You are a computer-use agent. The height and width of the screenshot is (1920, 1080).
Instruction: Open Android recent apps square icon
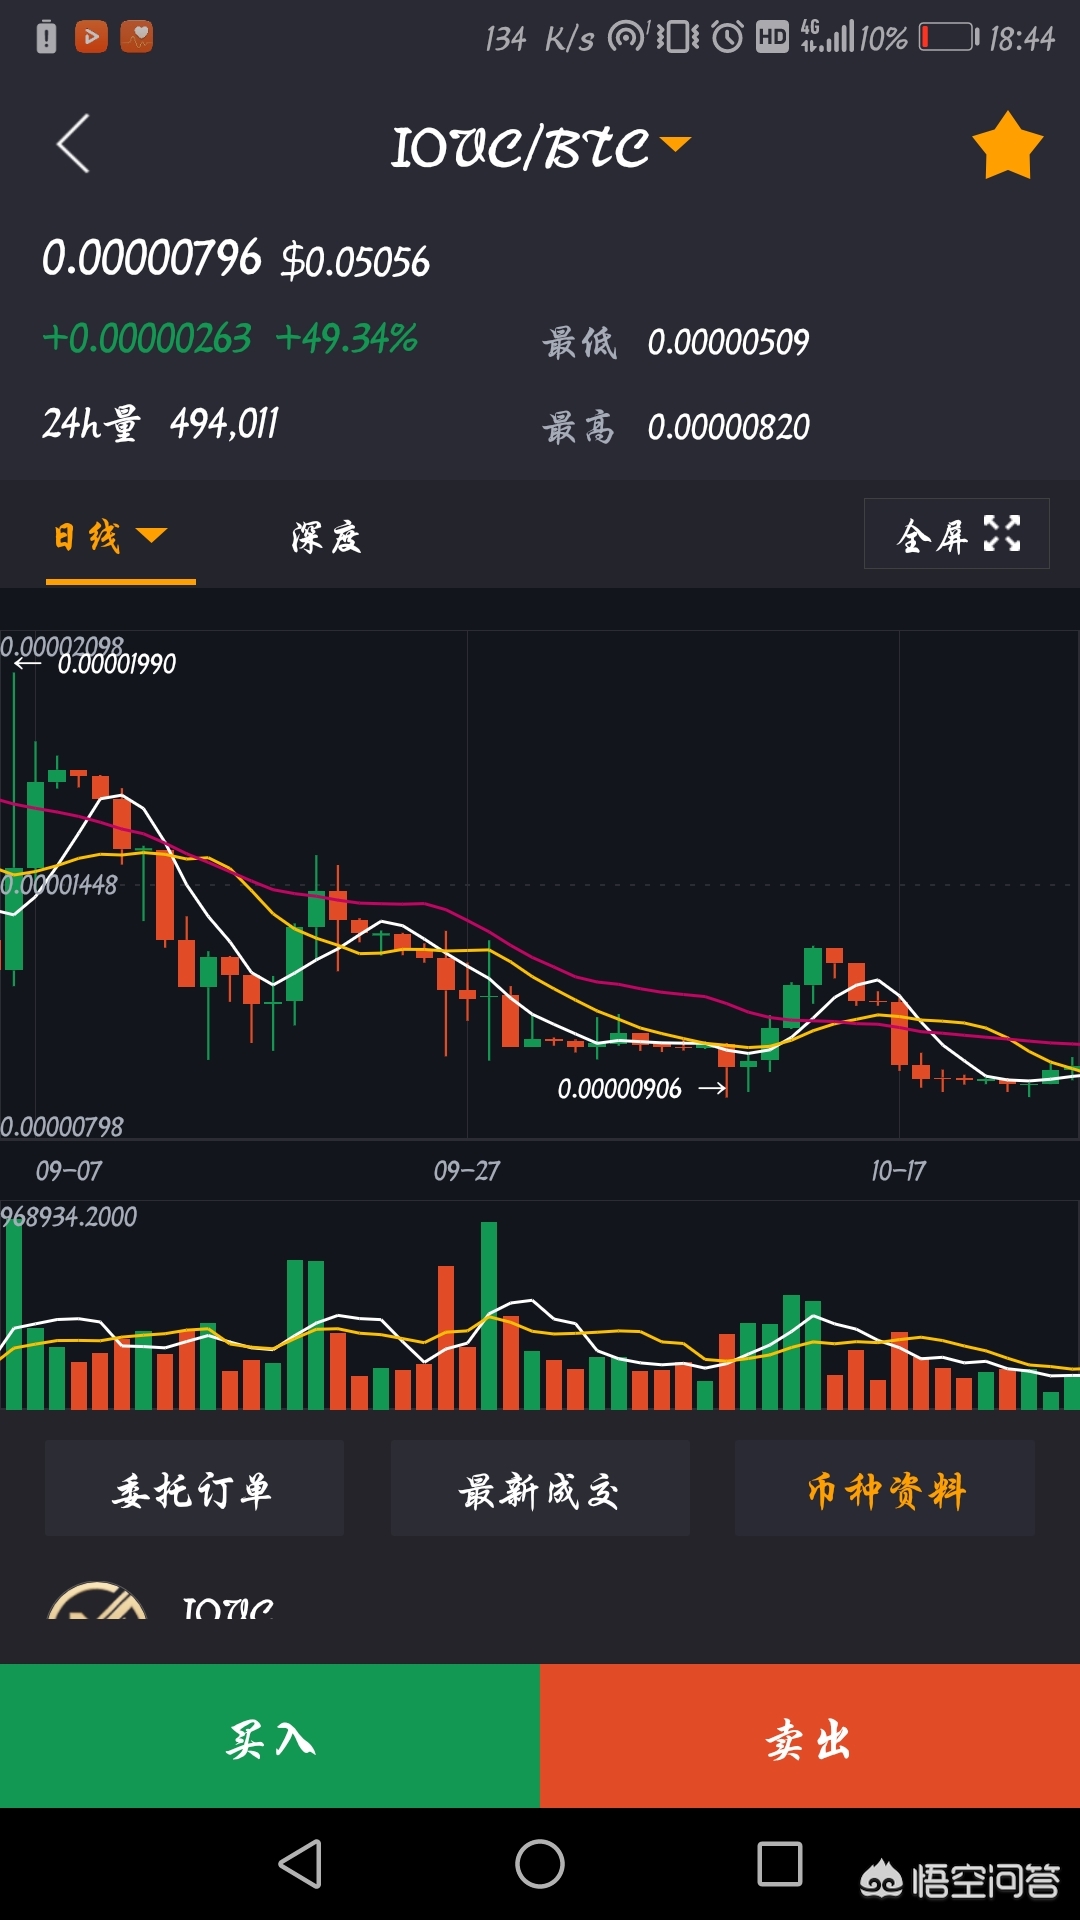click(x=779, y=1864)
